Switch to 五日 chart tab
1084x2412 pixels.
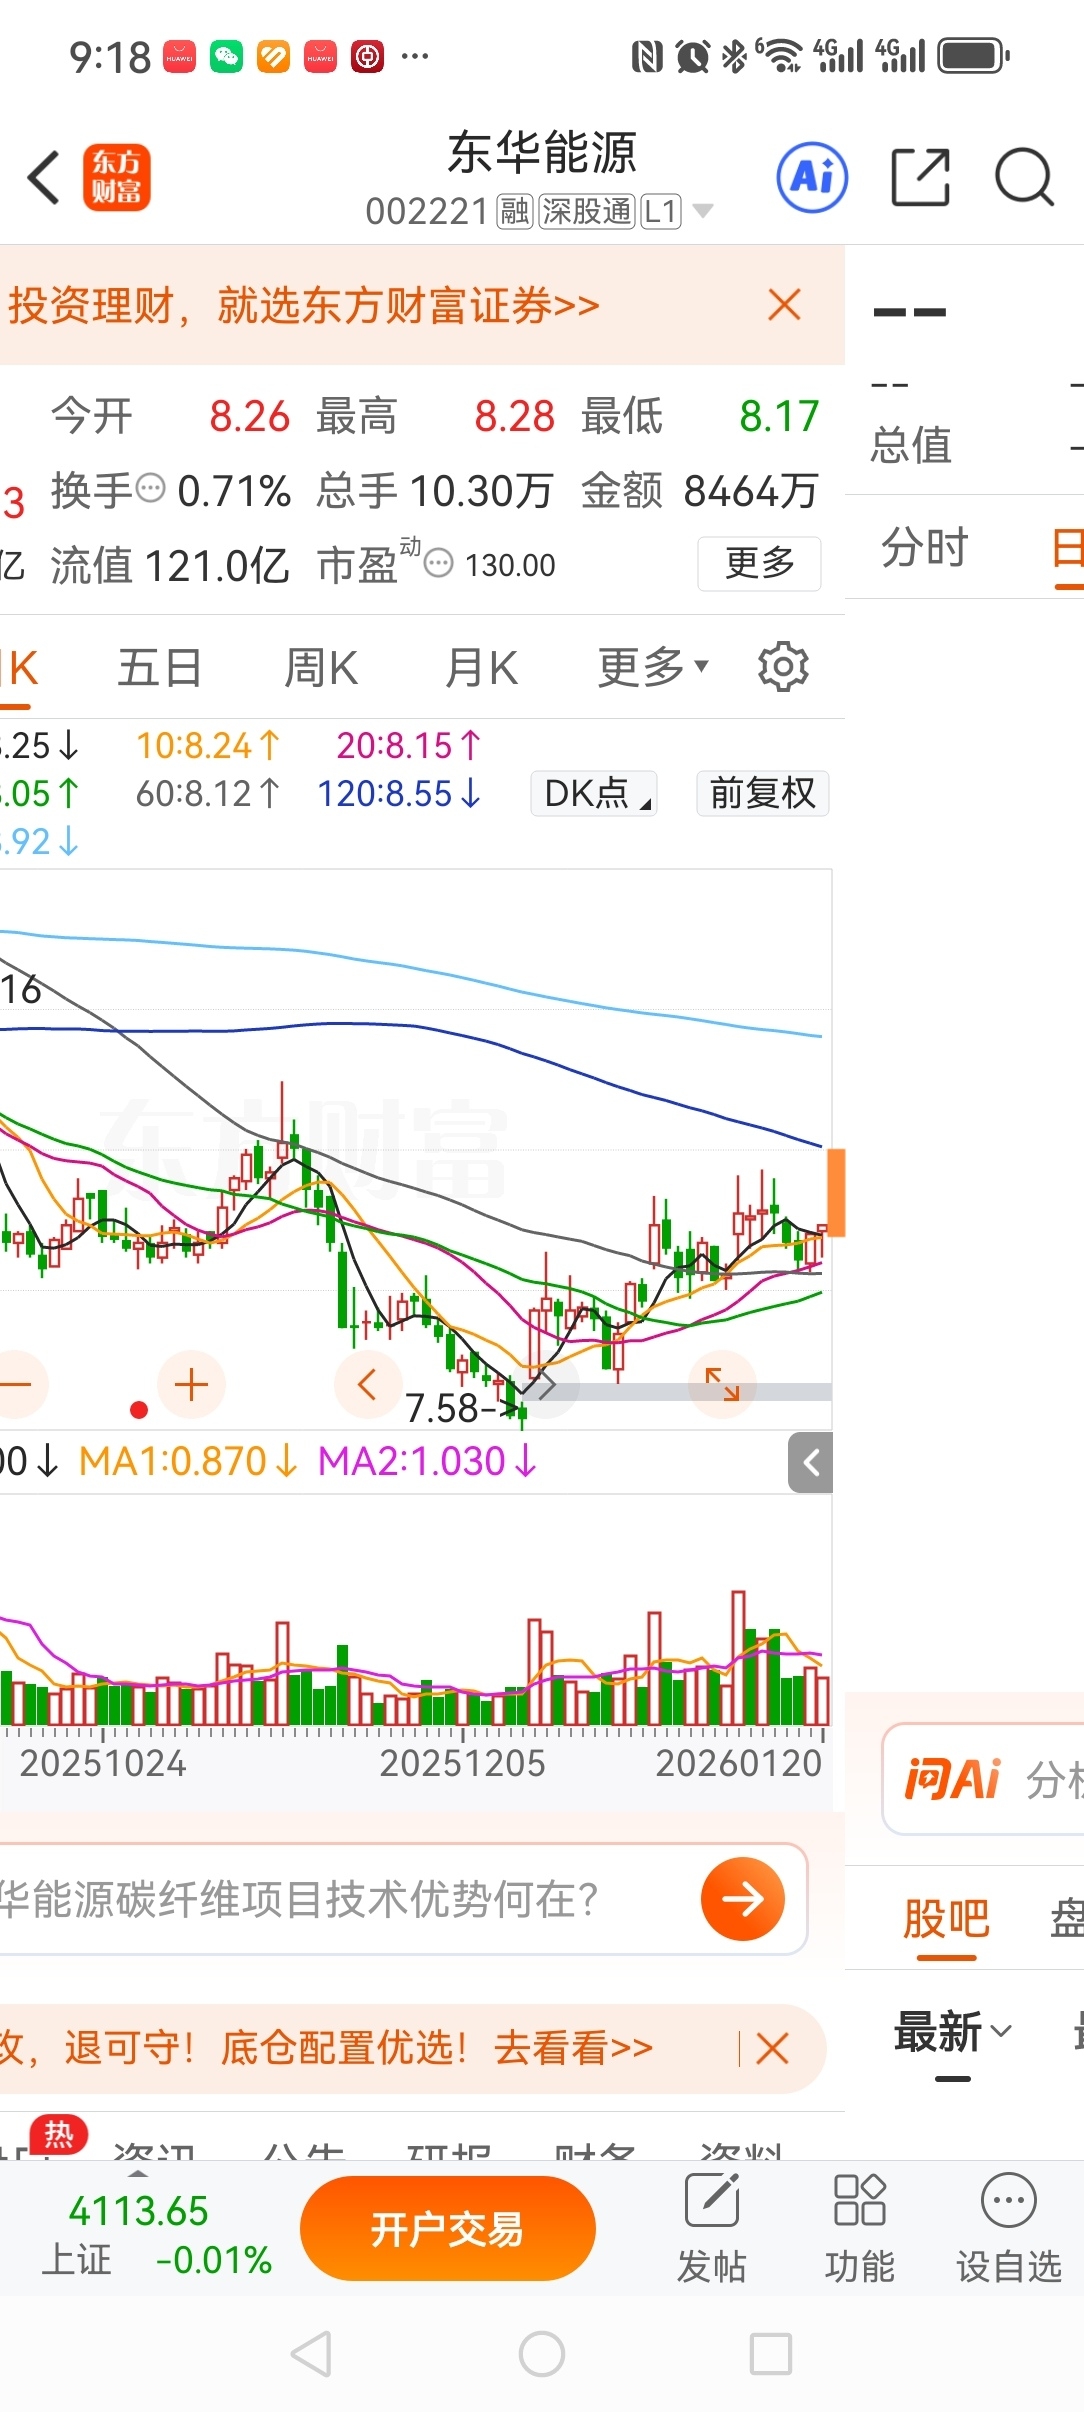tap(160, 667)
